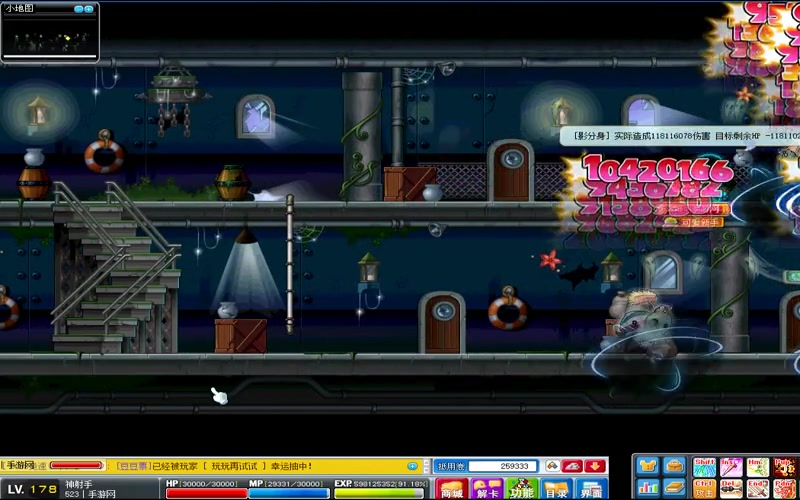Click the icon next to 抵用卷 field

pyautogui.click(x=553, y=466)
